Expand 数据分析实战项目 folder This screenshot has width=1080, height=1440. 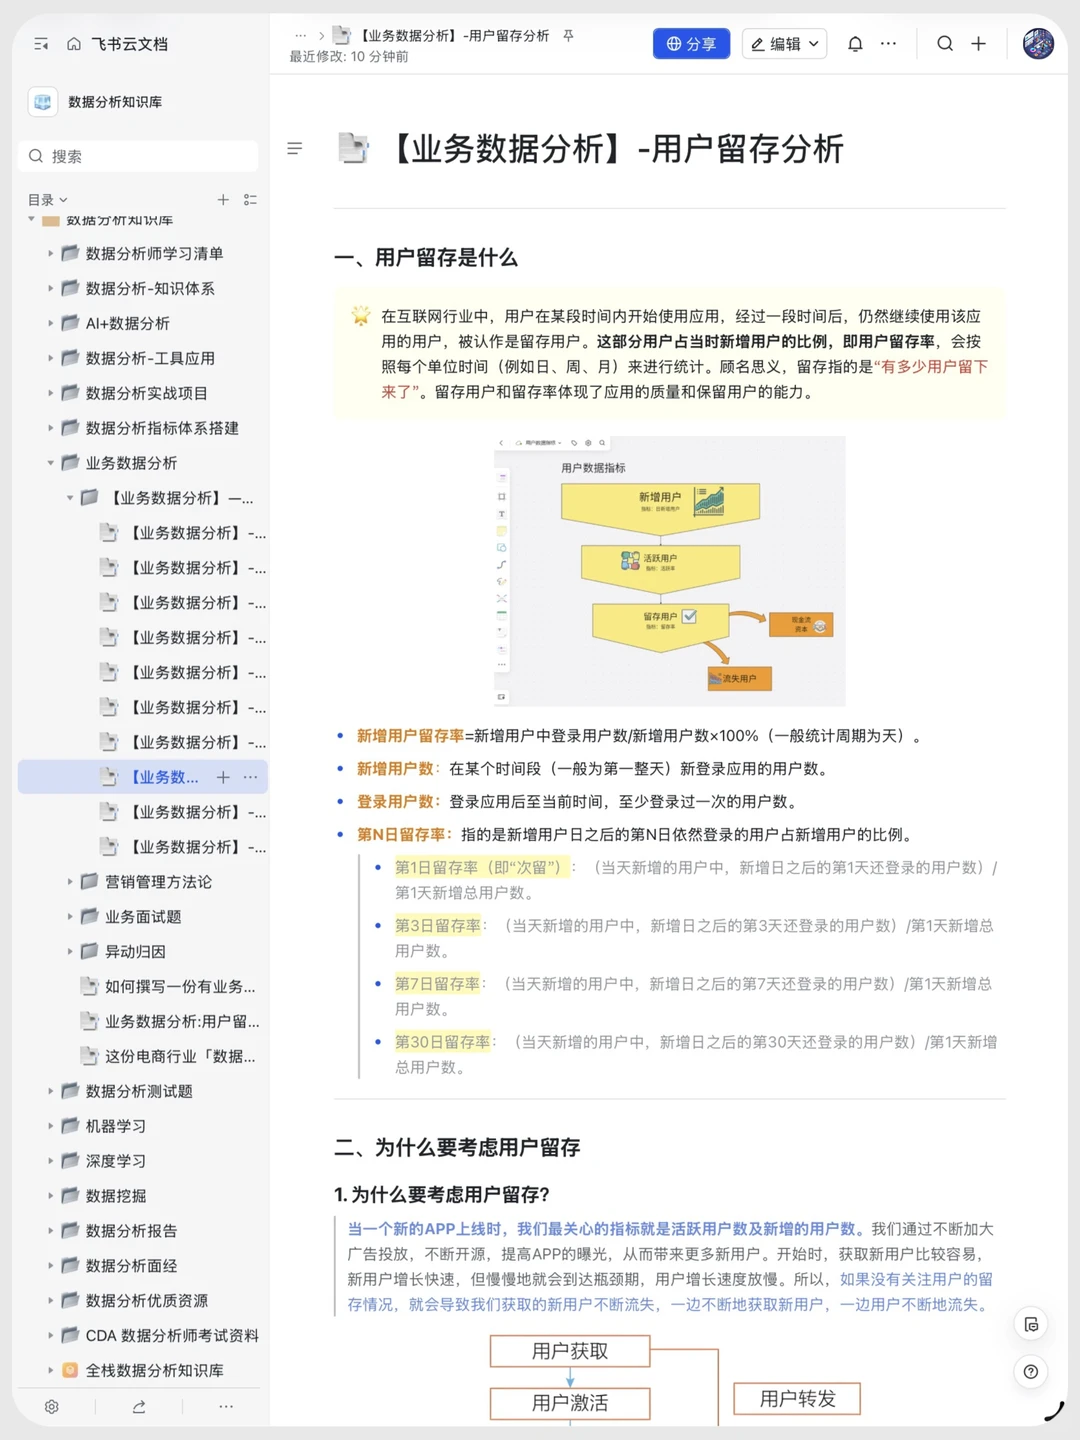50,393
